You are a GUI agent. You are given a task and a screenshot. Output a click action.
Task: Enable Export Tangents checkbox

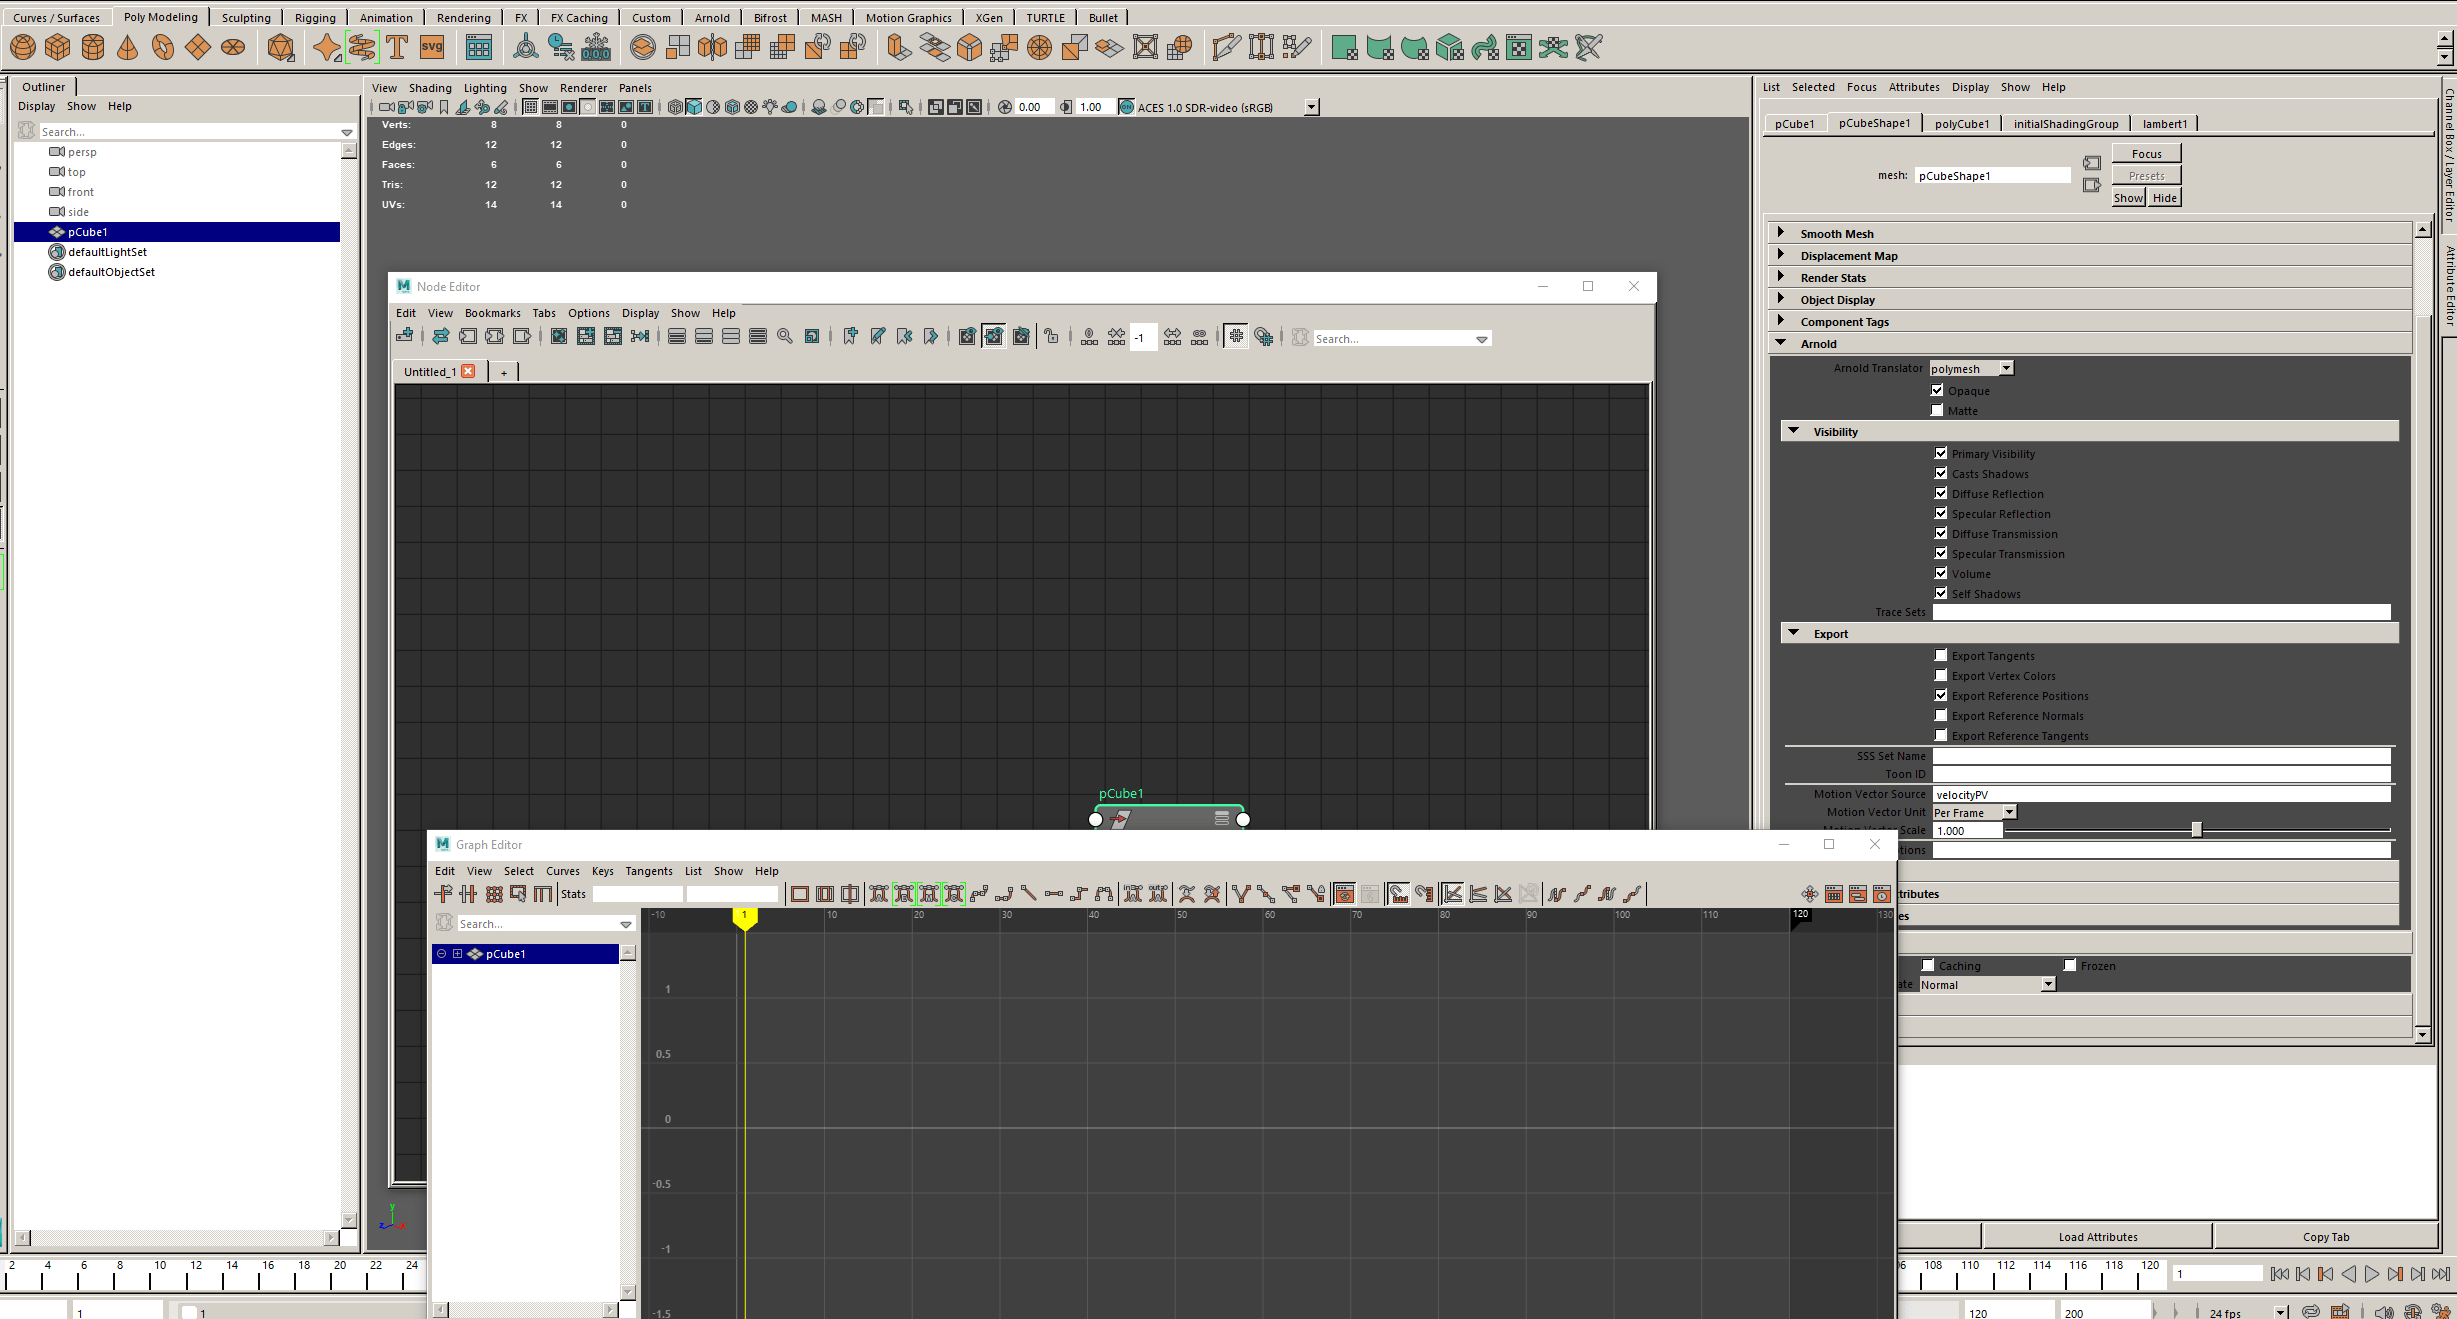(1941, 656)
